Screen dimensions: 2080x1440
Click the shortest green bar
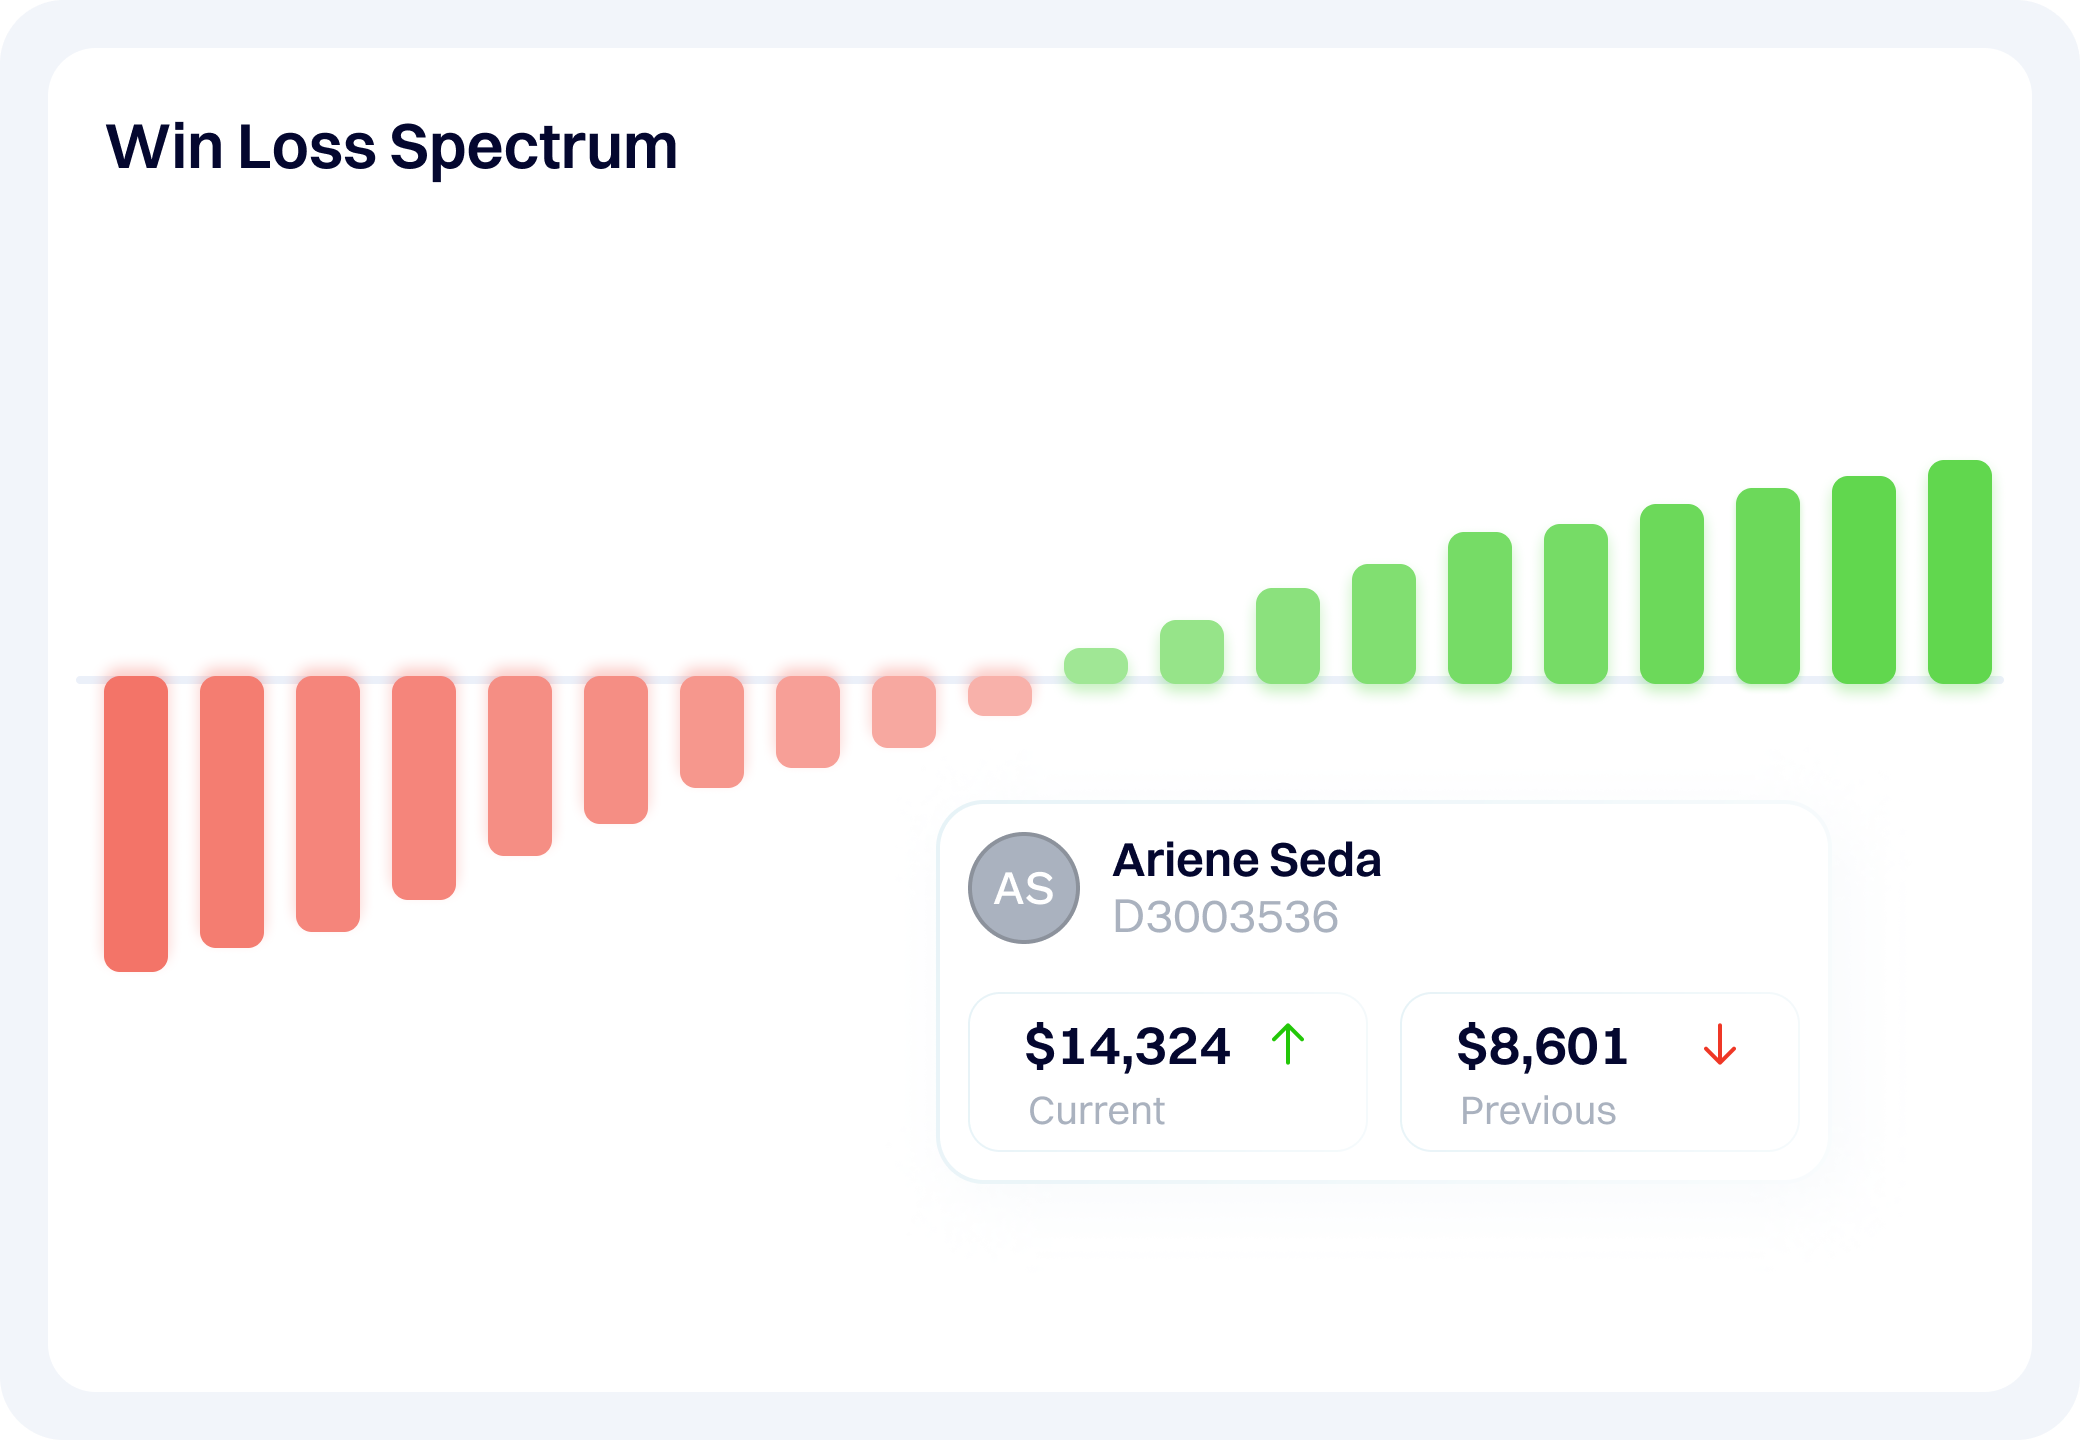pyautogui.click(x=1096, y=666)
